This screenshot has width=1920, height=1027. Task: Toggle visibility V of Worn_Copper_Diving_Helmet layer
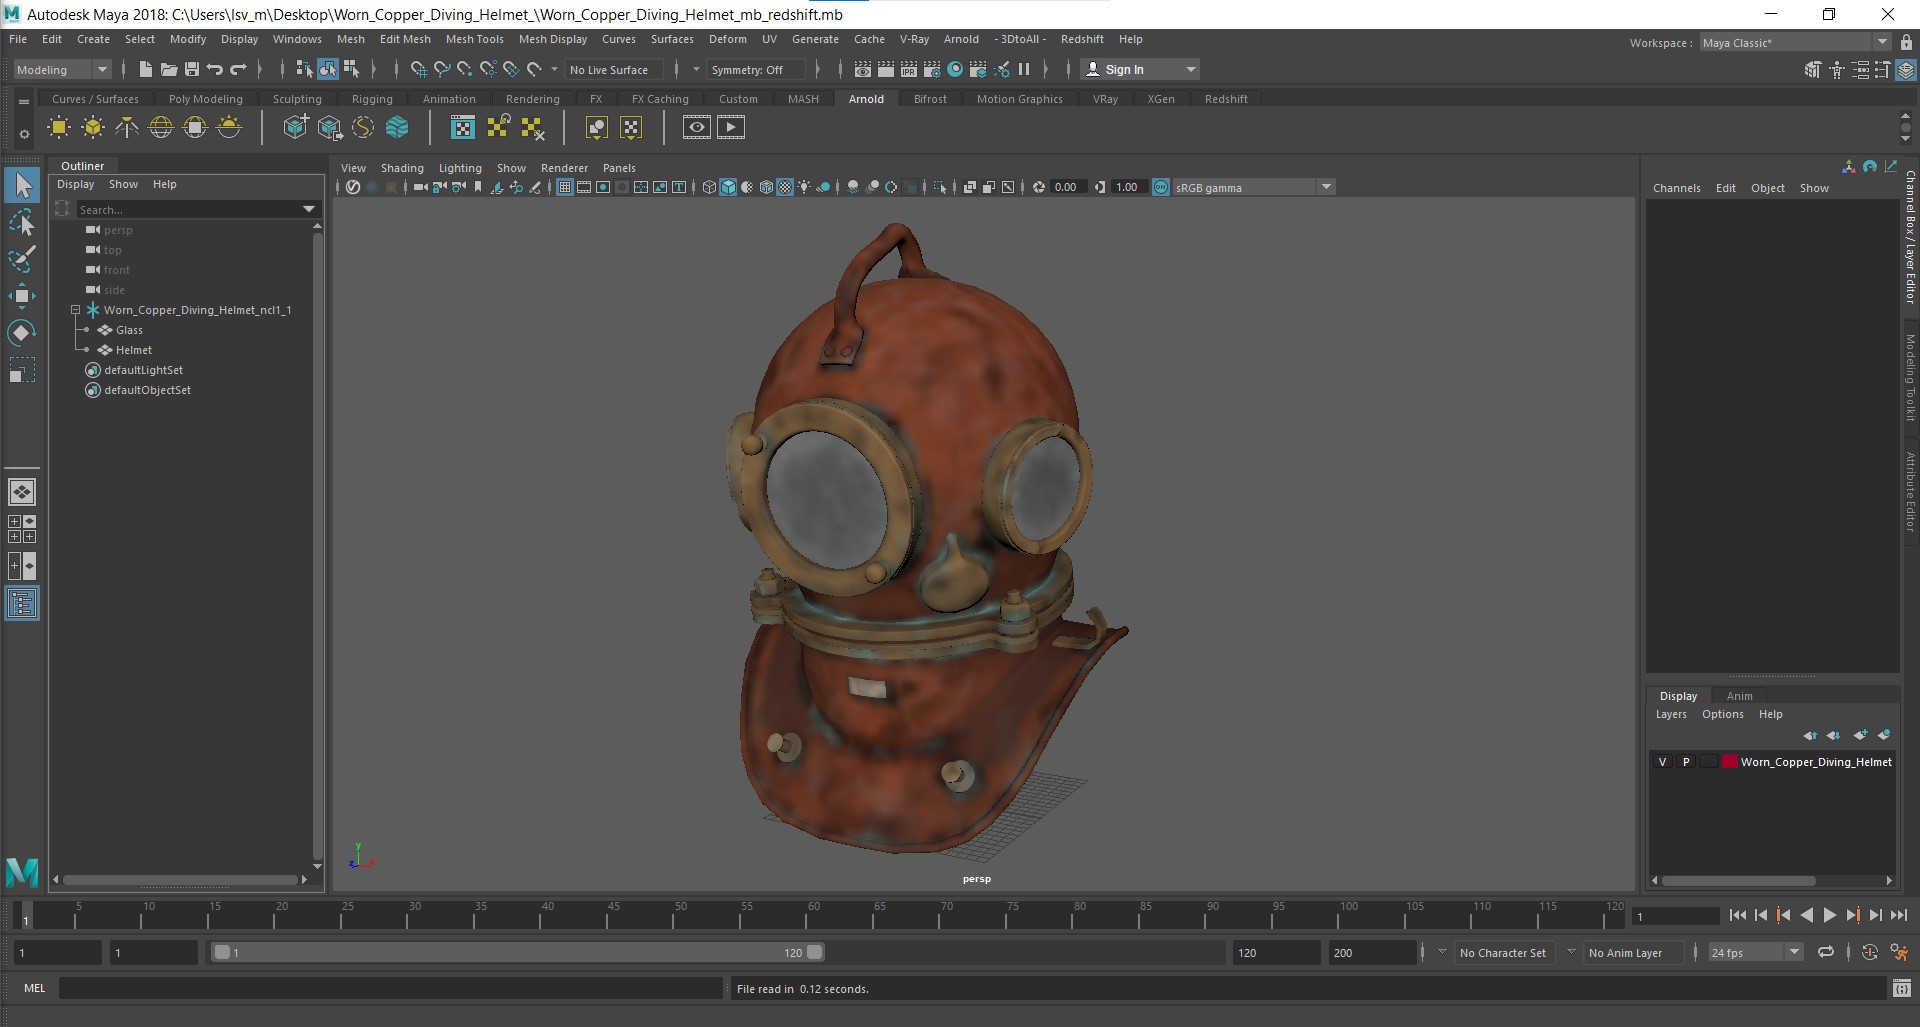click(1662, 762)
